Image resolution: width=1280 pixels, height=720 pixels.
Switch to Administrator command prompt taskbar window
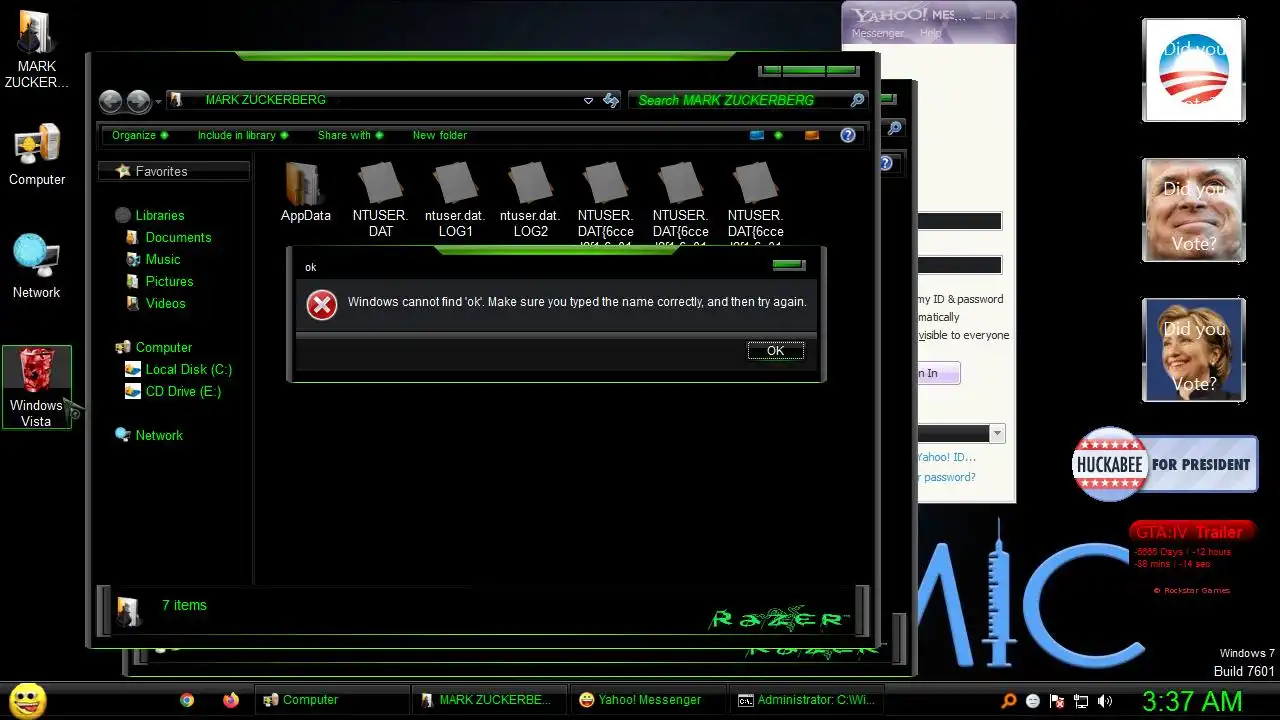806,700
